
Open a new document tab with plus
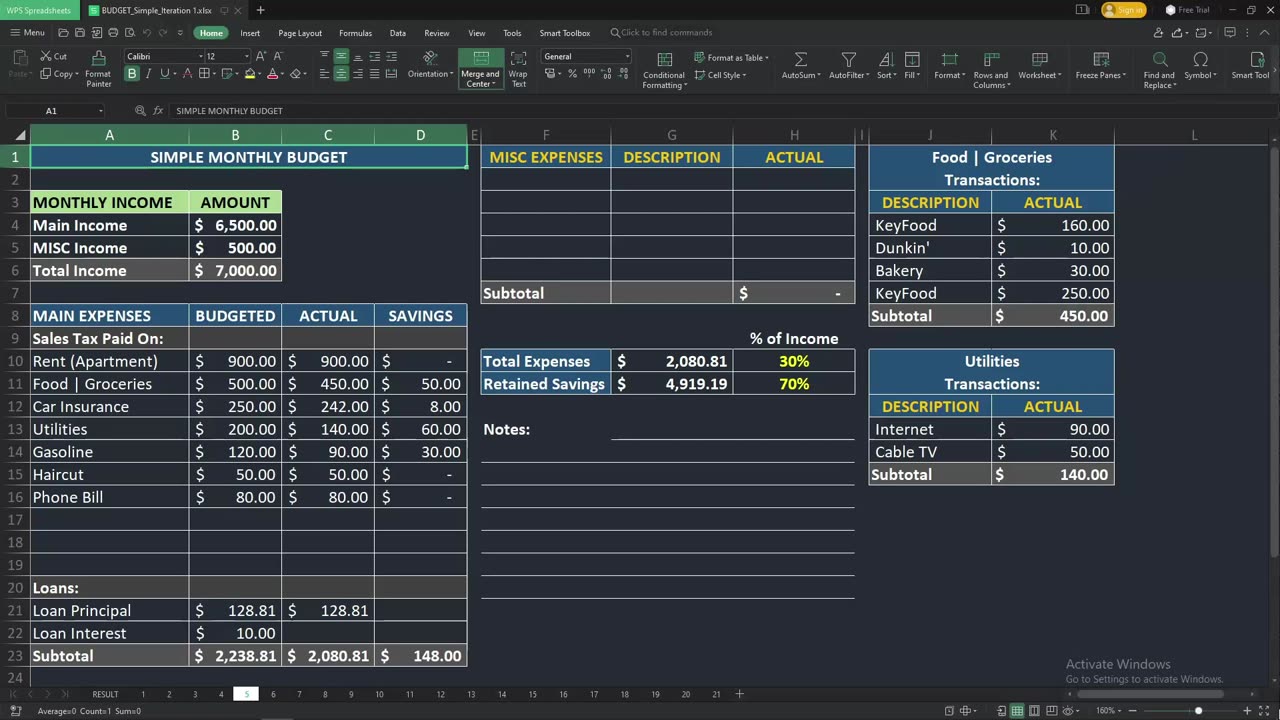click(x=260, y=10)
